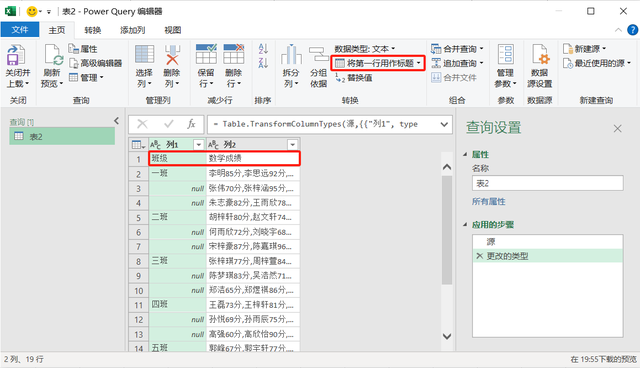Image resolution: width=640 pixels, height=368 pixels.
Task: Click the 关闭并上载 (Close & Load) icon
Action: click(x=16, y=55)
